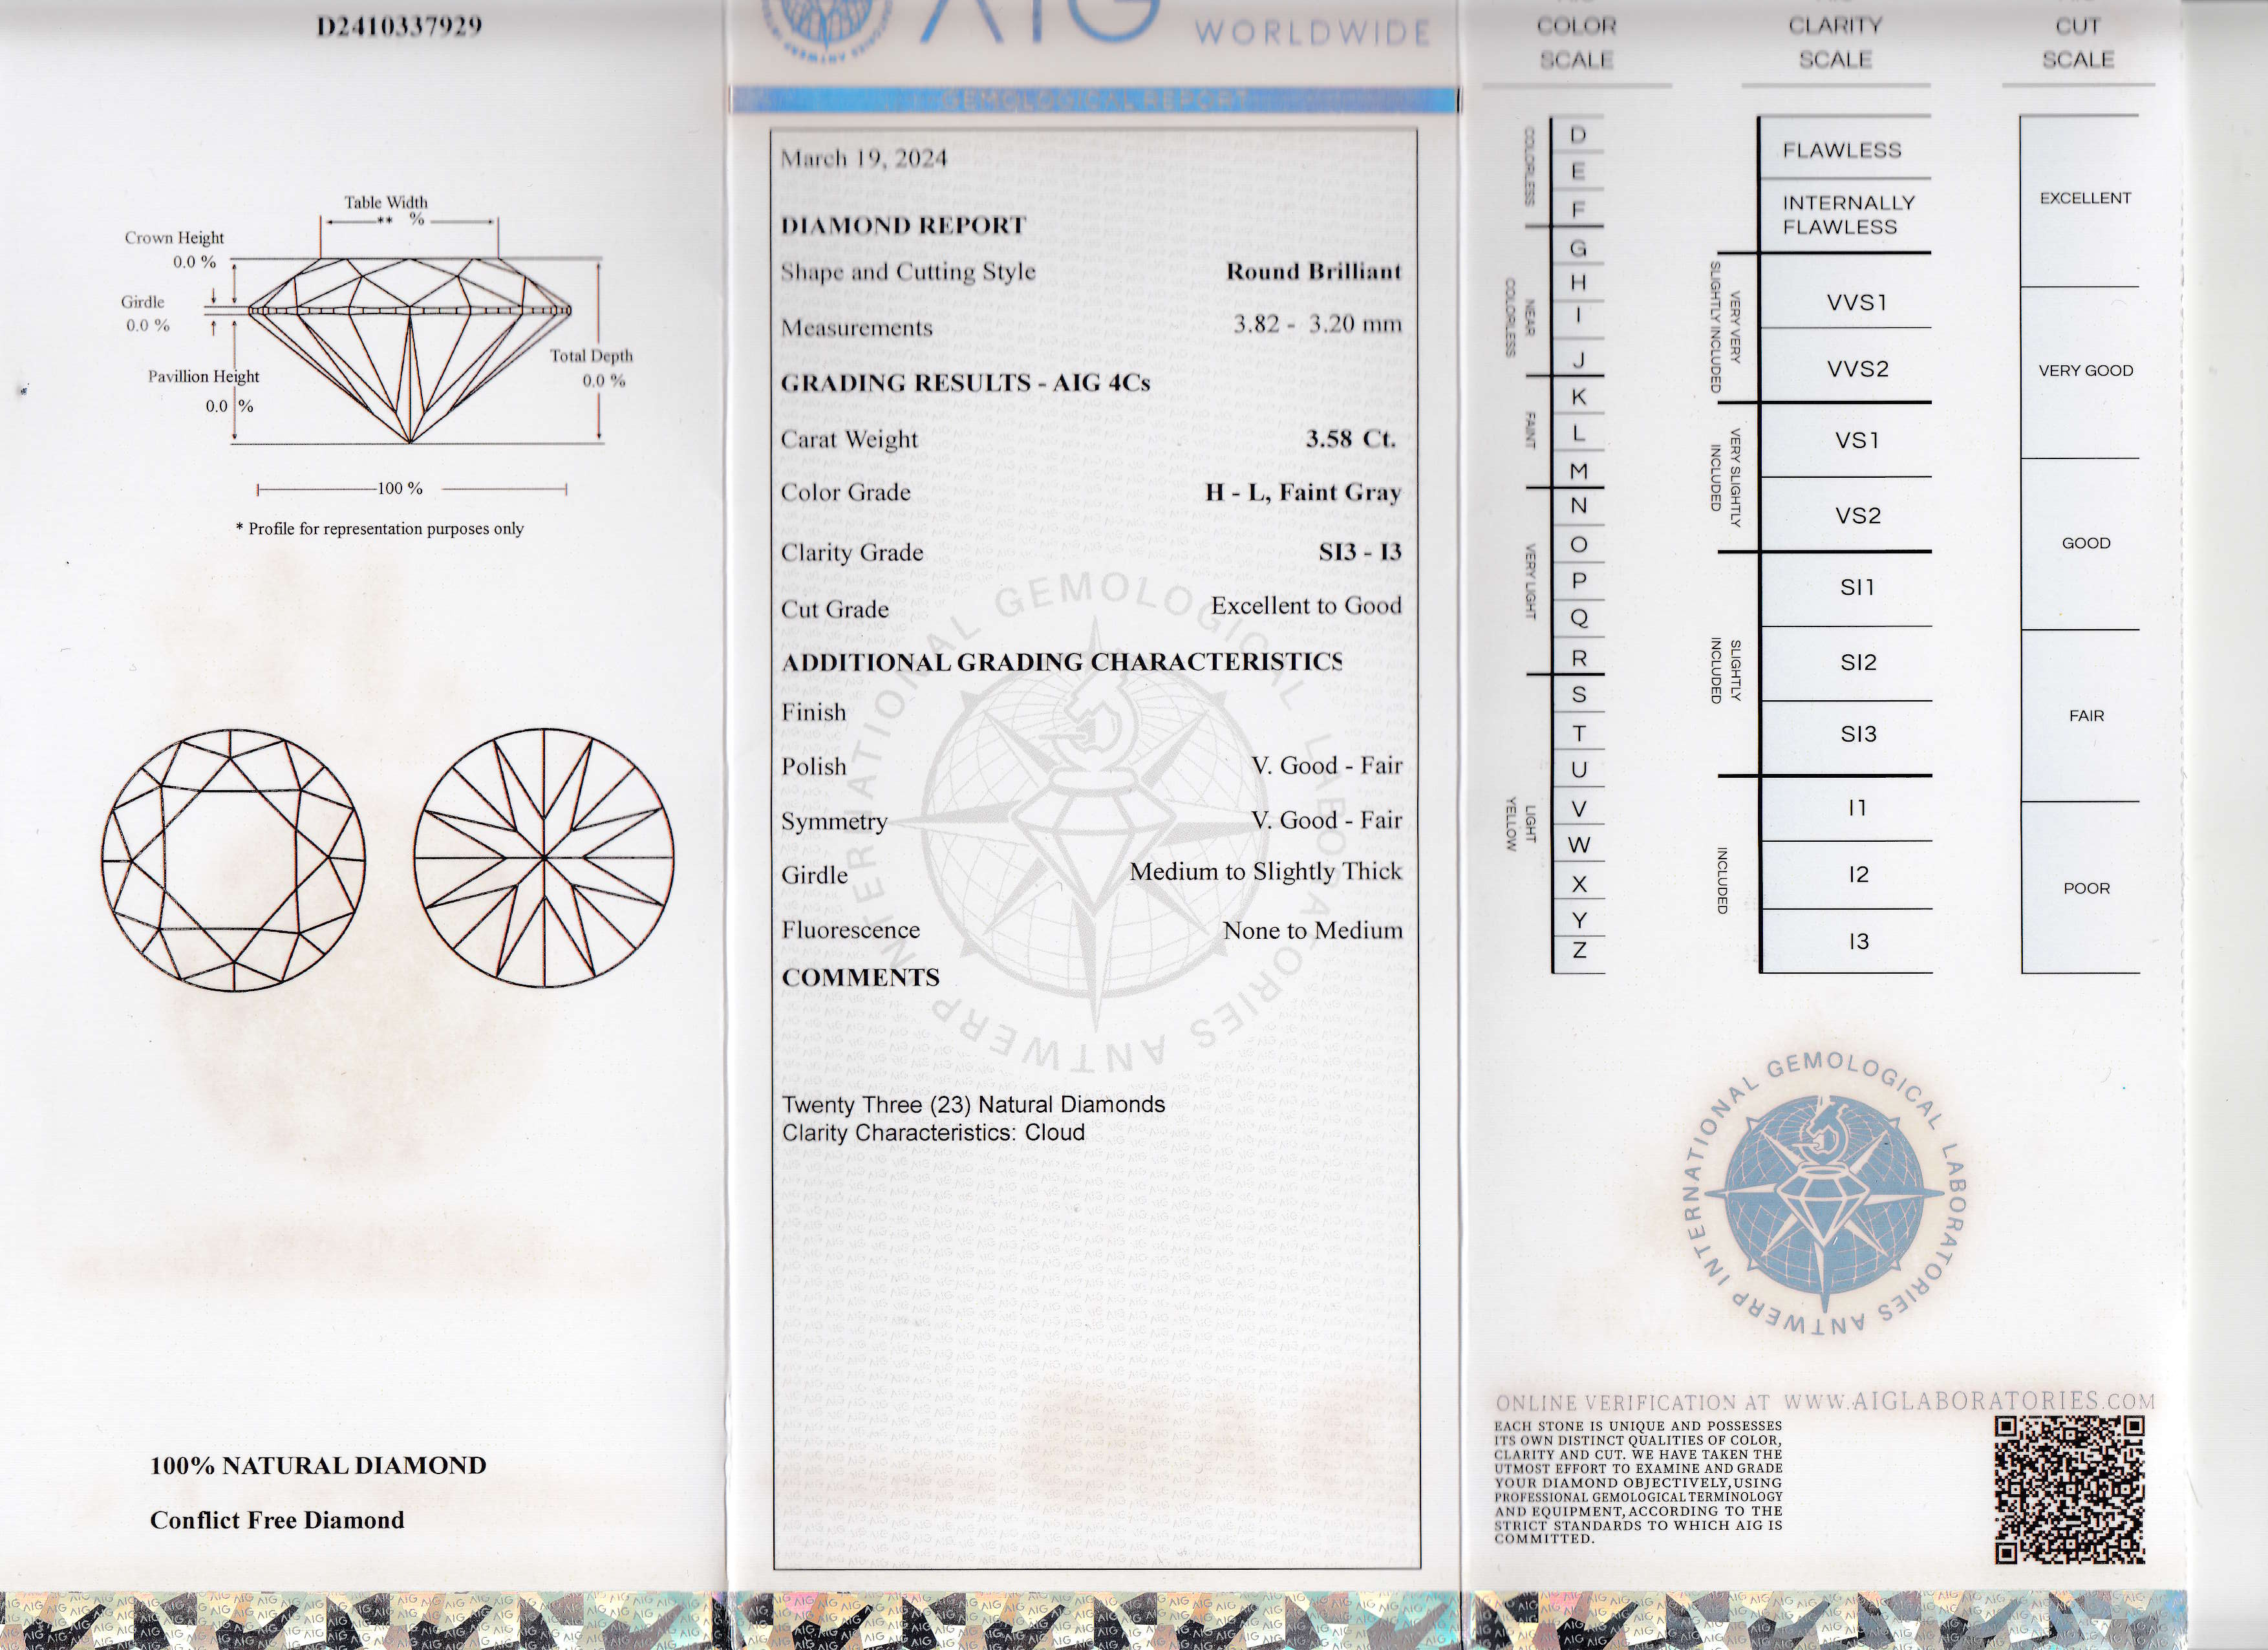Click the "GRADING RESULTS - AIG 4Cs" heading
The height and width of the screenshot is (1650, 2268).
965,383
